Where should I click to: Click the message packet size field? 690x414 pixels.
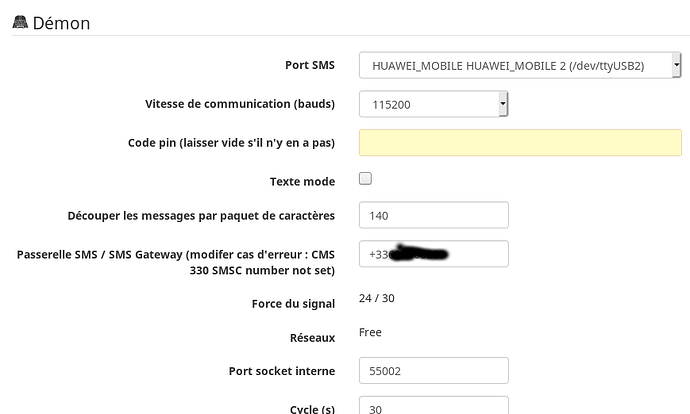pos(434,215)
